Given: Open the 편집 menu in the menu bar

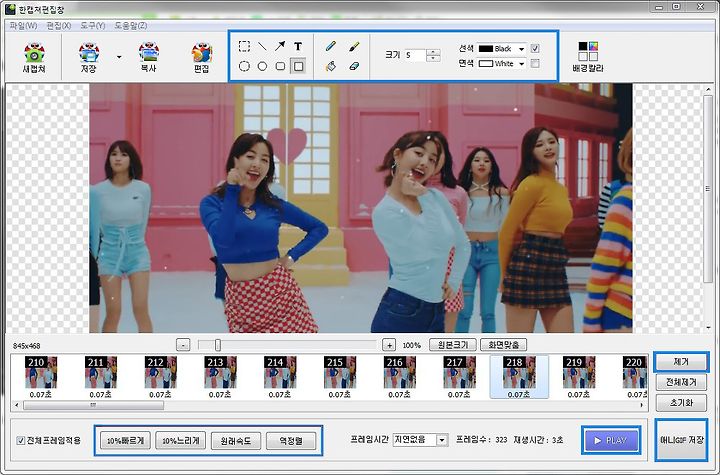Looking at the screenshot, I should pos(58,26).
